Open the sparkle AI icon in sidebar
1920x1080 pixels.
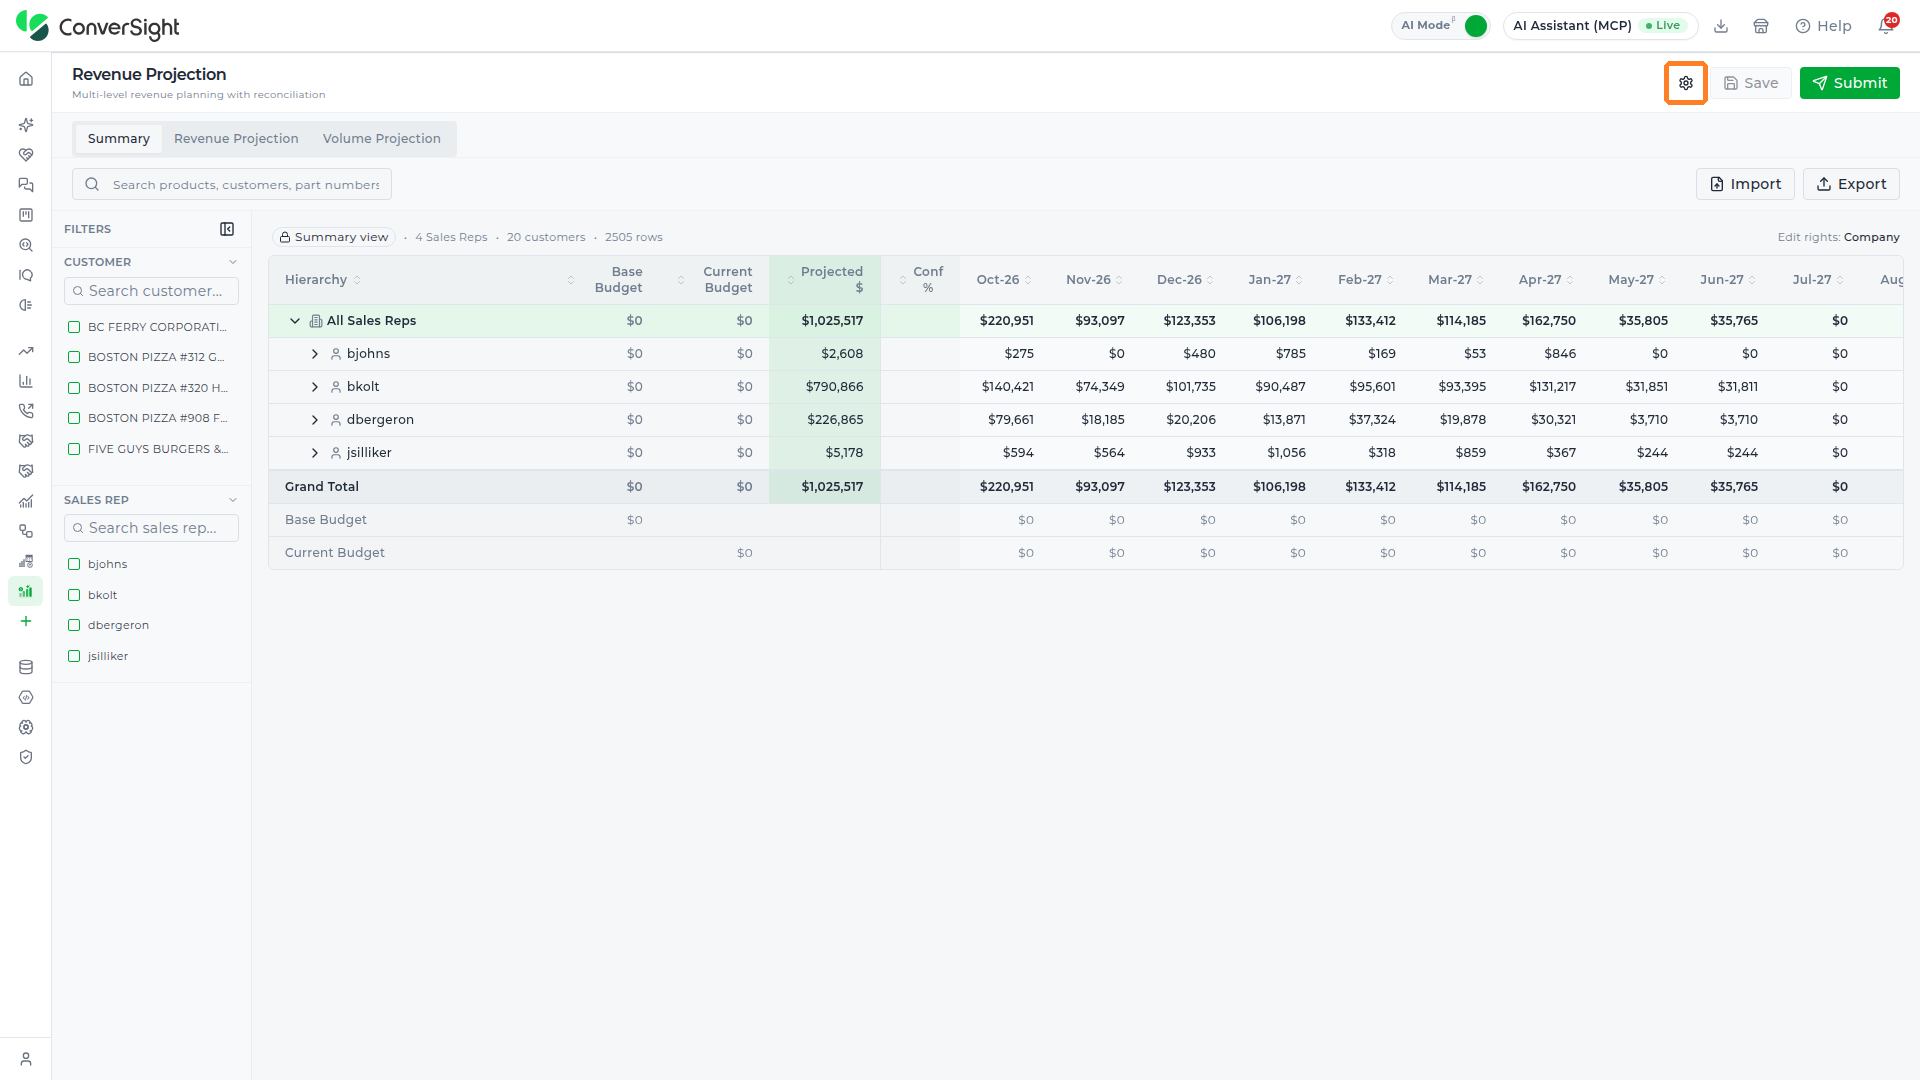click(26, 125)
